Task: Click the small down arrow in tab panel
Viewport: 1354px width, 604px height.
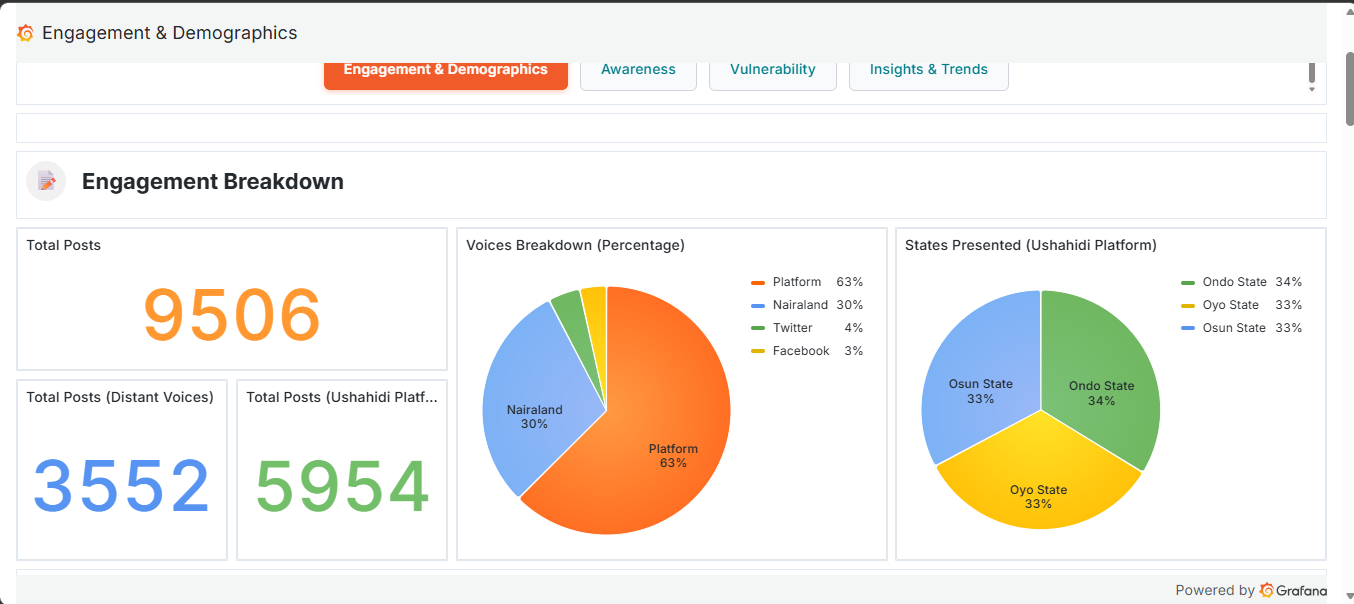Action: (x=1312, y=90)
